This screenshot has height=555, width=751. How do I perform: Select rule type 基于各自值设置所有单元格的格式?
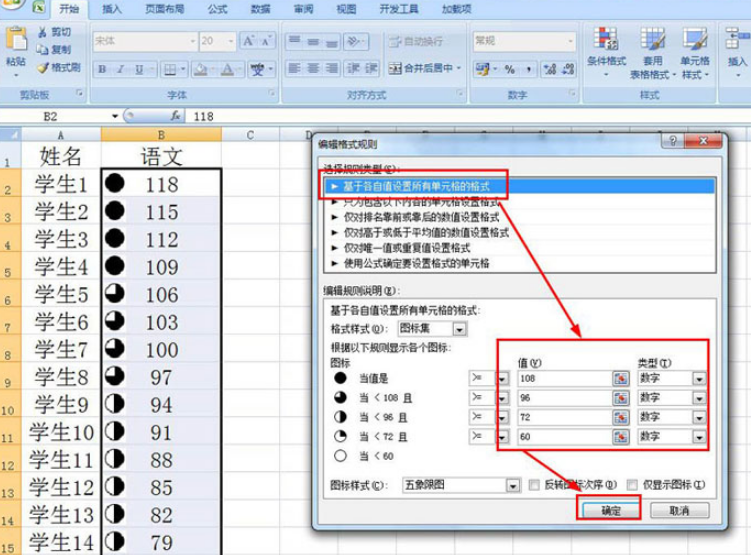click(520, 186)
